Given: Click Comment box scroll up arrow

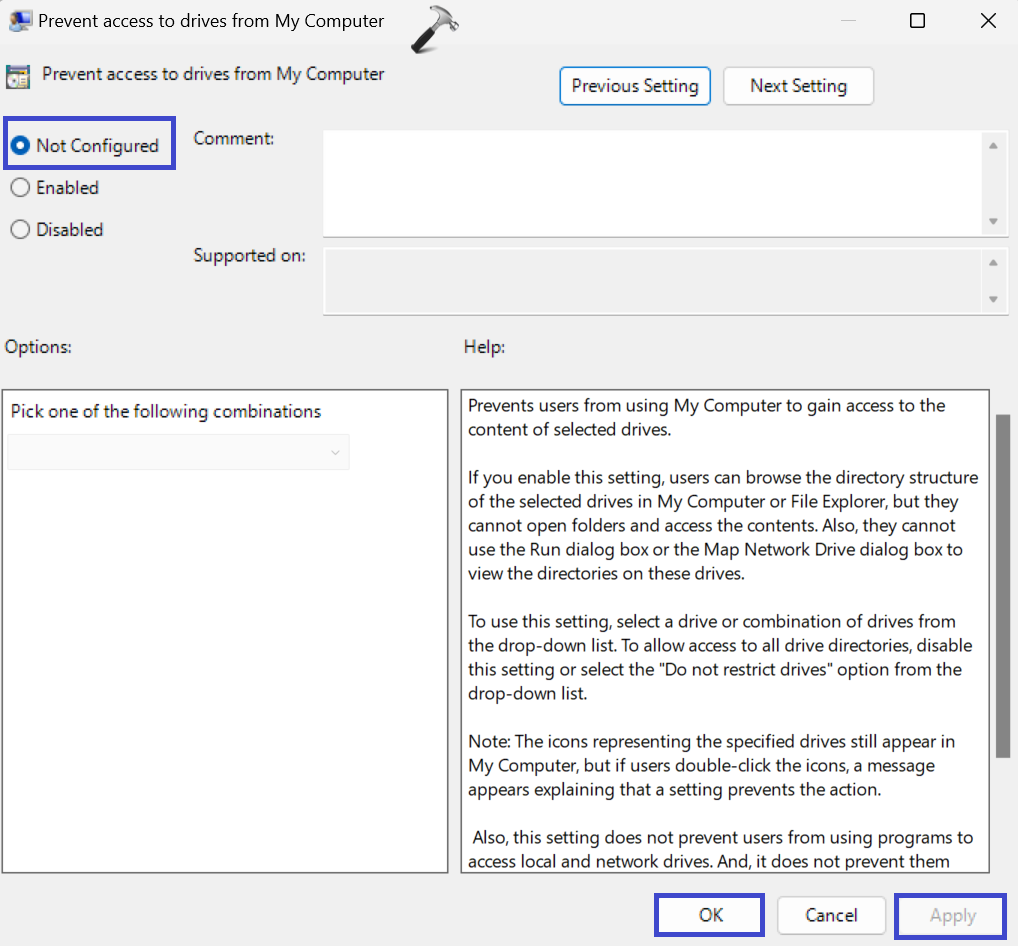Looking at the screenshot, I should tap(993, 146).
